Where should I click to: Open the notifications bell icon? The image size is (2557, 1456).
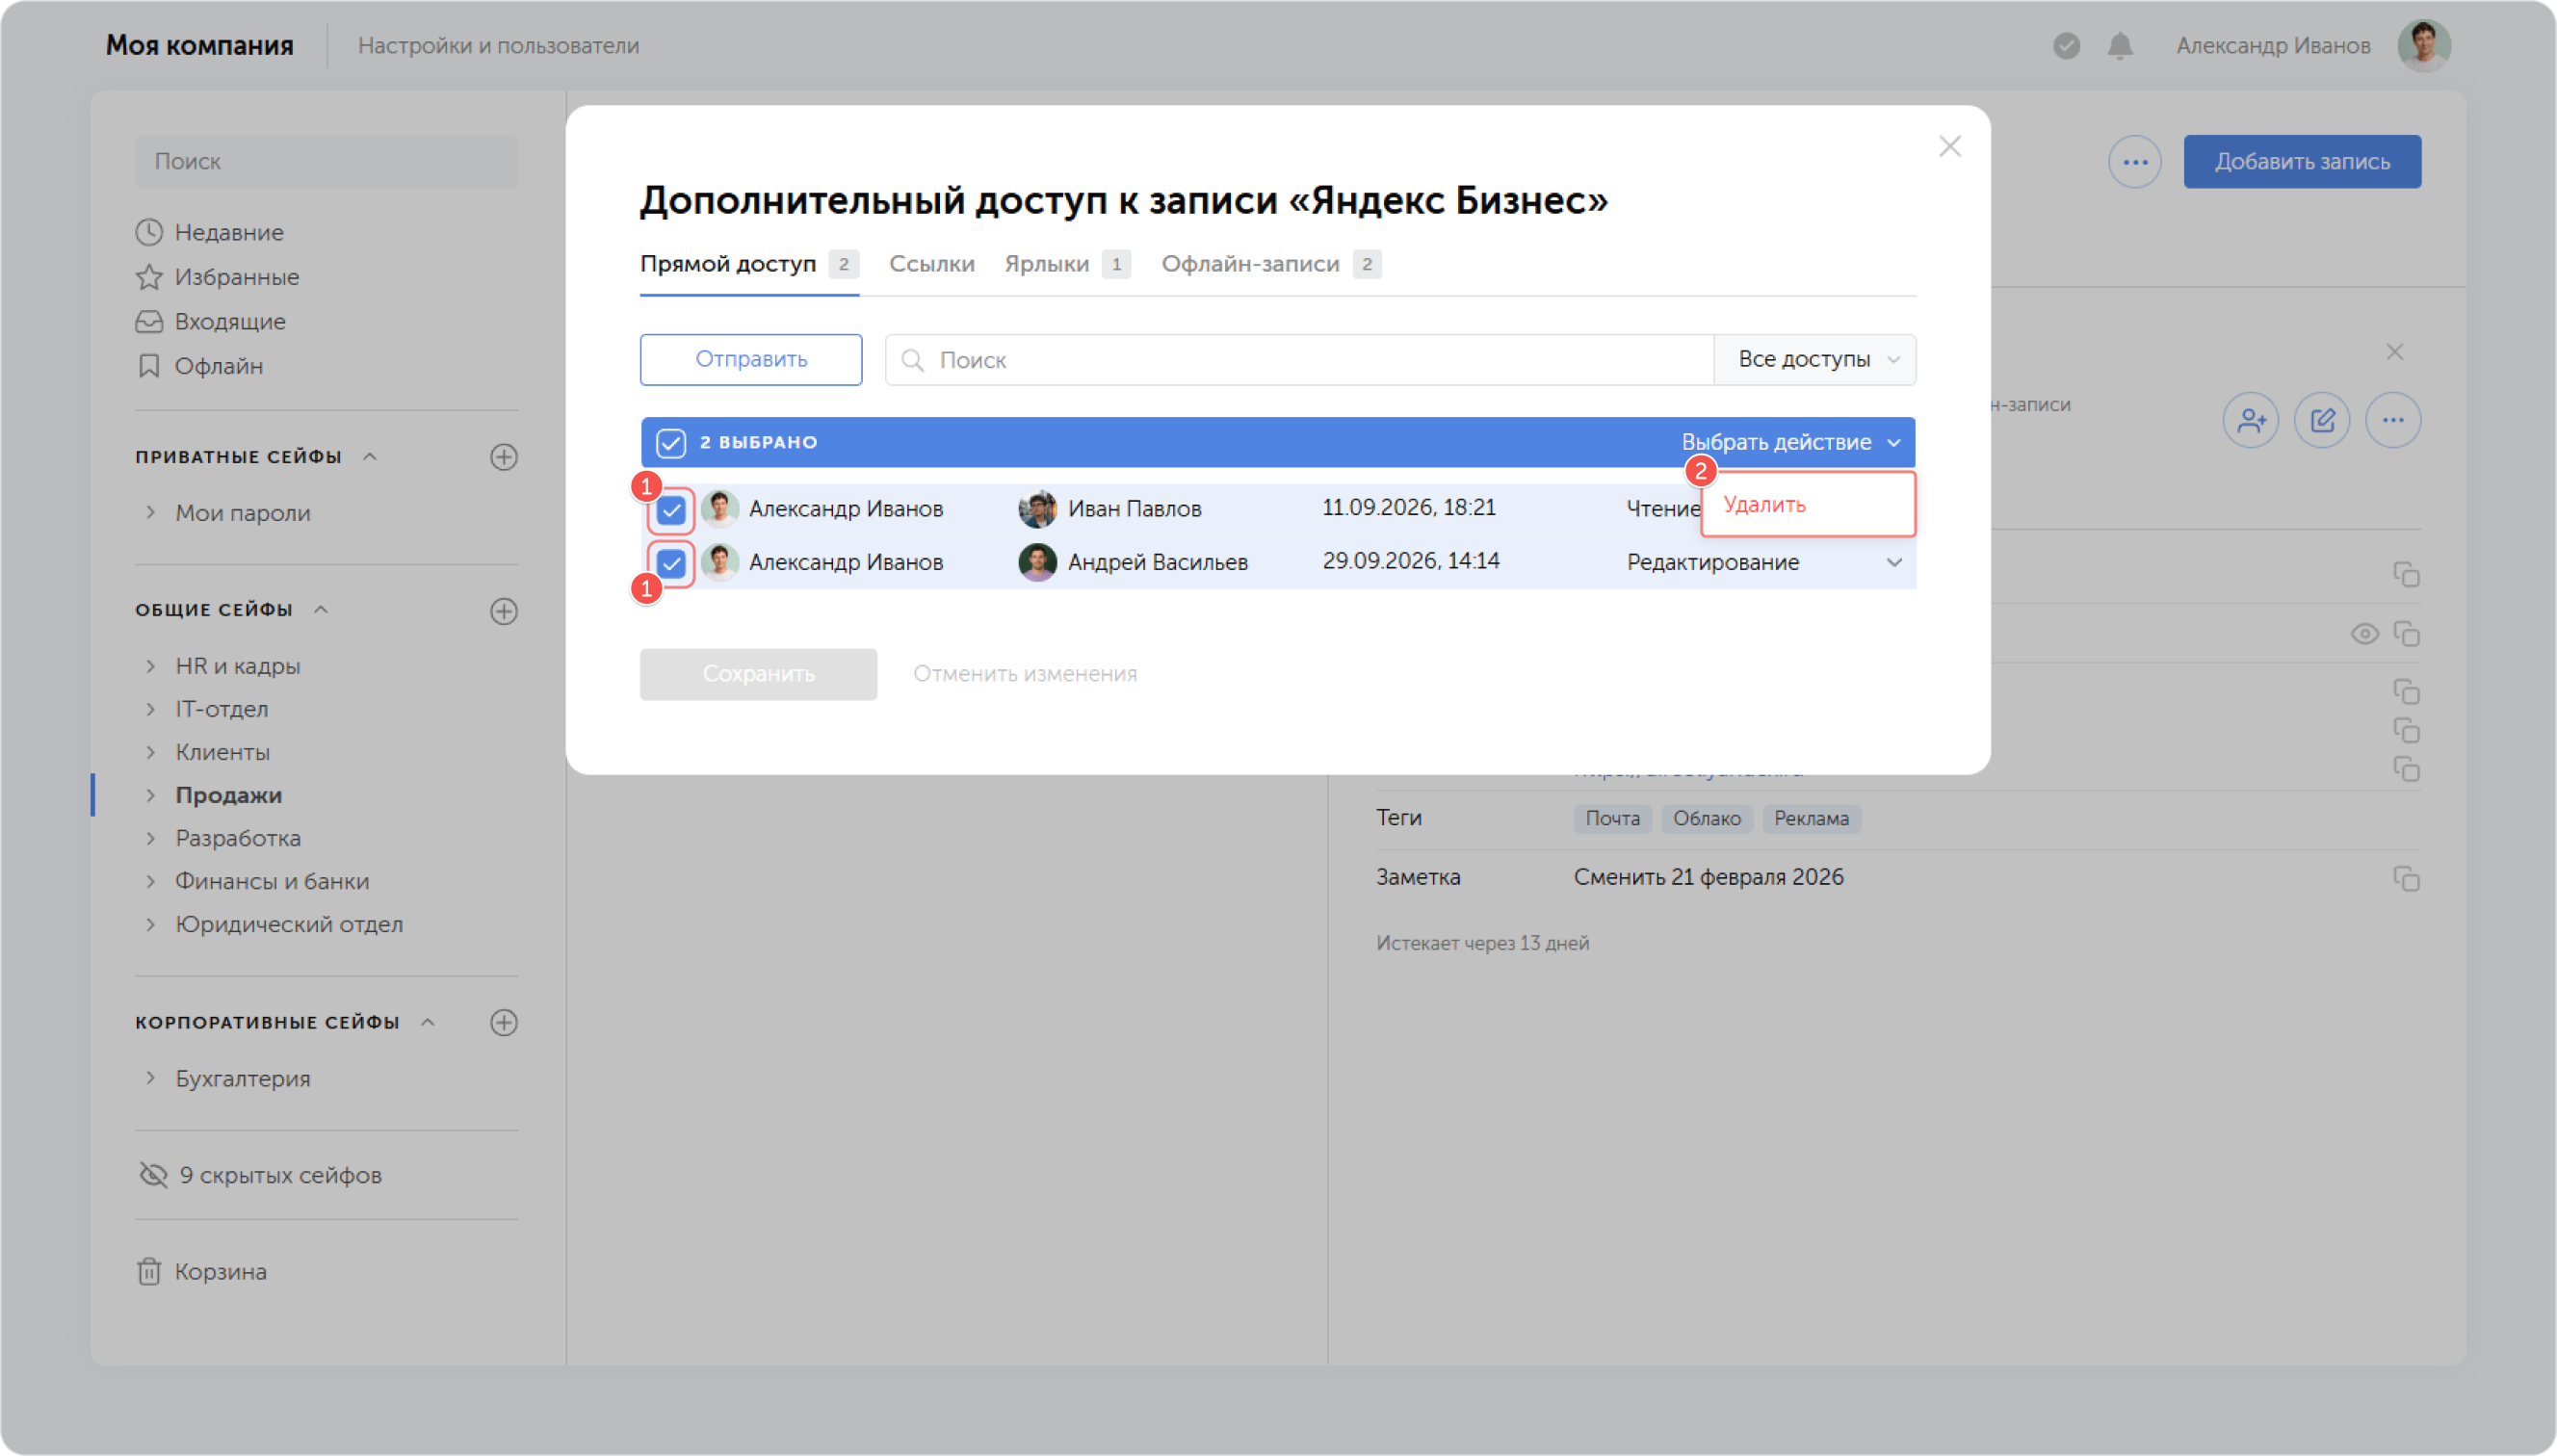[x=2120, y=46]
